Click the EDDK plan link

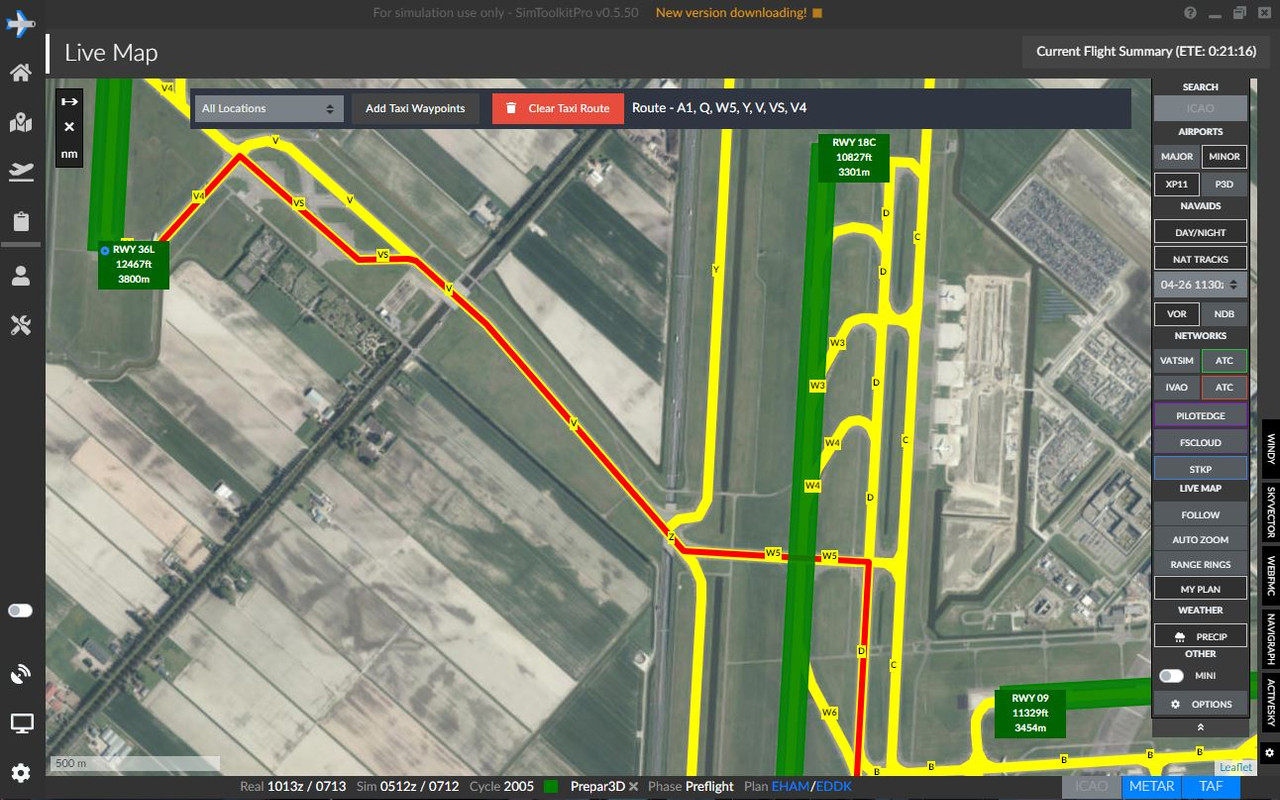pos(833,786)
